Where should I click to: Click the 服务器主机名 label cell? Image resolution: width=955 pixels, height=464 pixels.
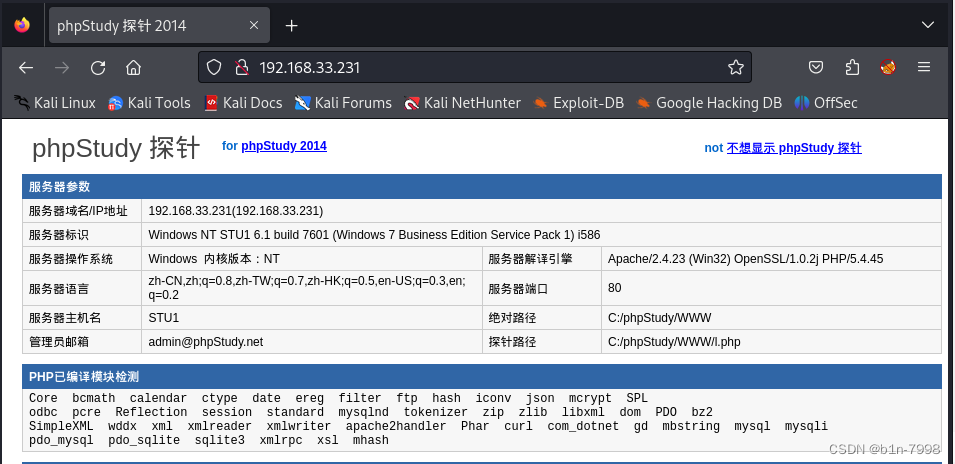(82, 318)
